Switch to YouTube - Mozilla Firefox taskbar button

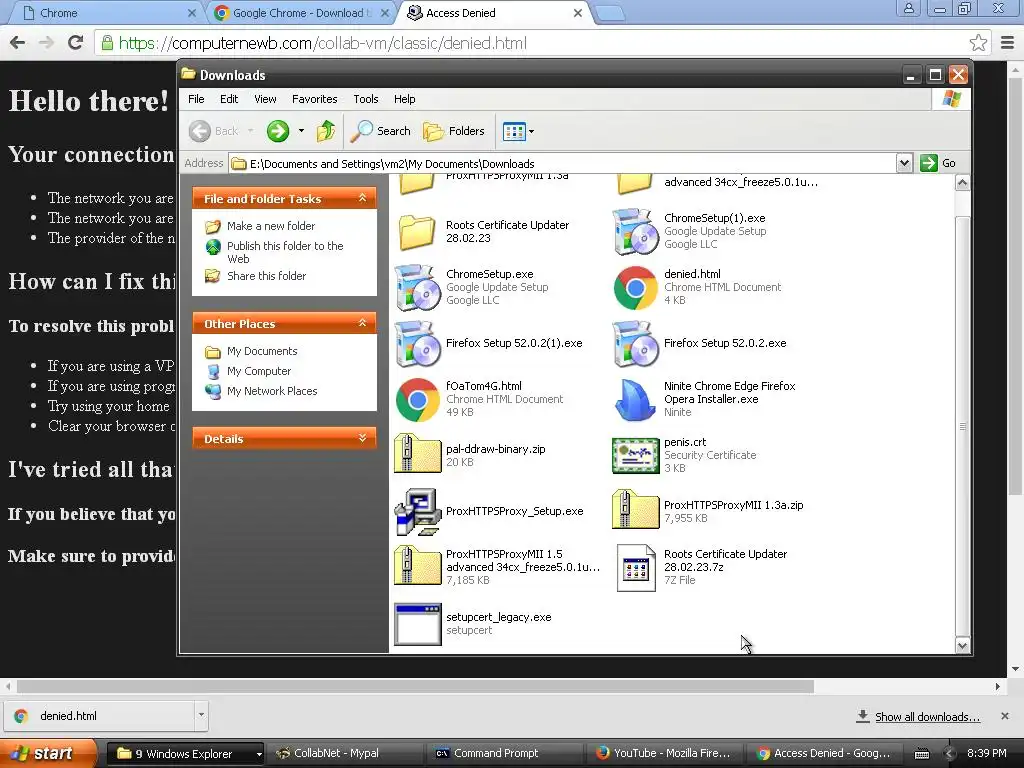[666, 754]
